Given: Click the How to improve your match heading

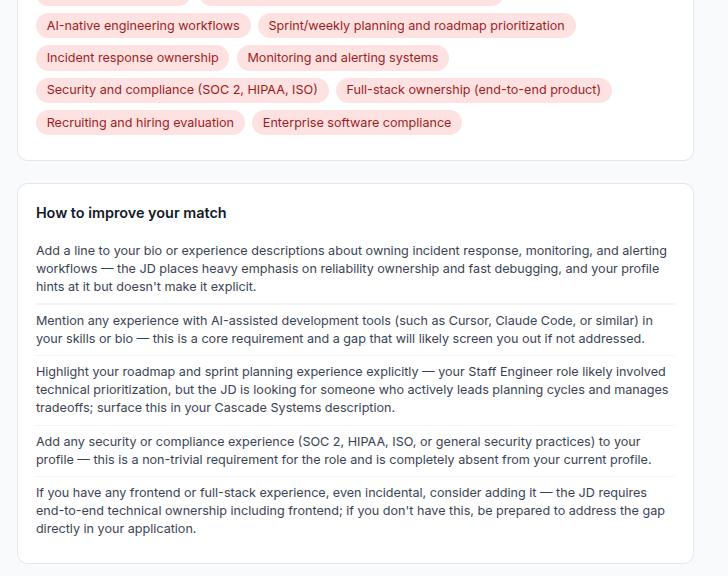Looking at the screenshot, I should (131, 213).
